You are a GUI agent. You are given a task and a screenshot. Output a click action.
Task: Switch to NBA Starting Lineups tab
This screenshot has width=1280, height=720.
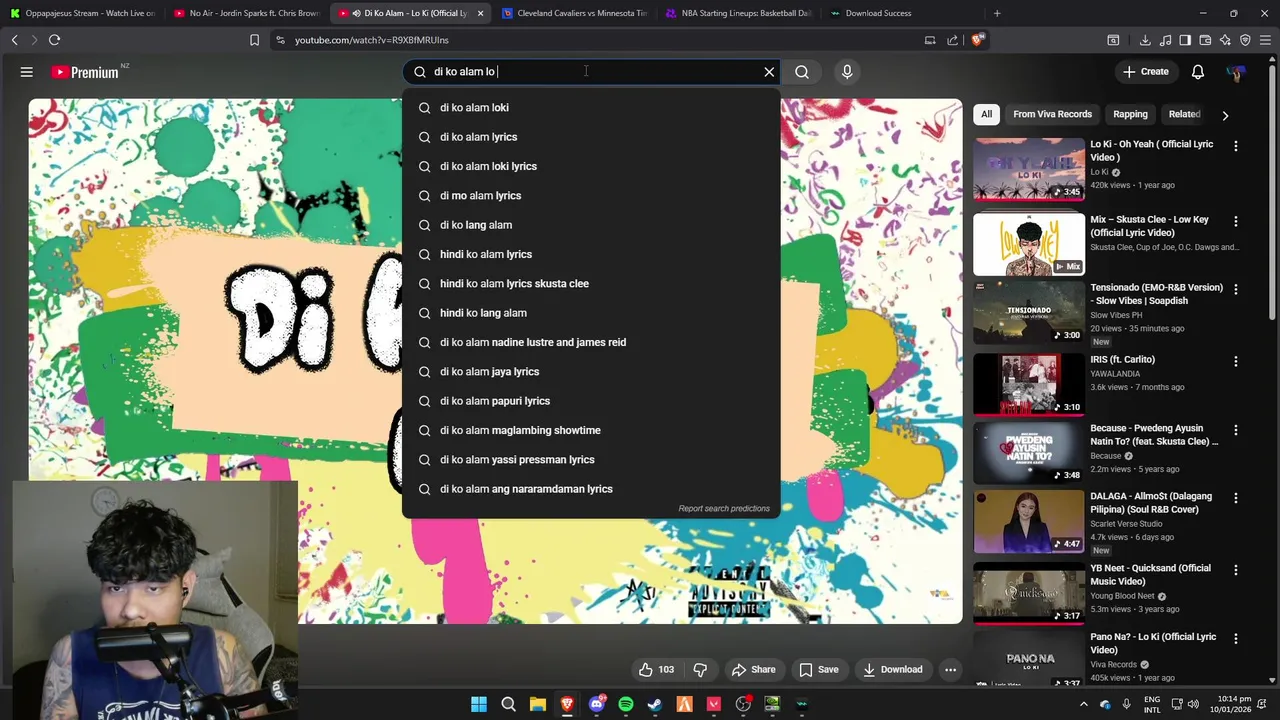coord(739,13)
